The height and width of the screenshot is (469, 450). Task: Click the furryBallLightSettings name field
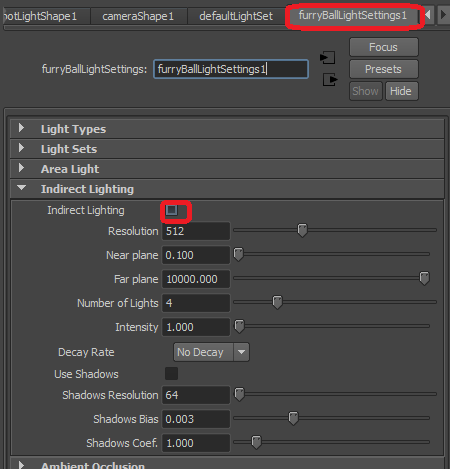(x=231, y=69)
